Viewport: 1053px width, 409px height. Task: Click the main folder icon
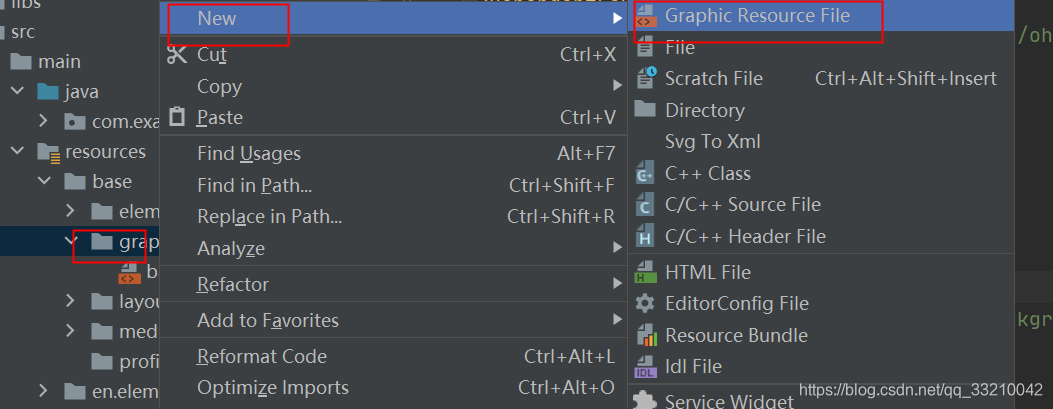[21, 61]
